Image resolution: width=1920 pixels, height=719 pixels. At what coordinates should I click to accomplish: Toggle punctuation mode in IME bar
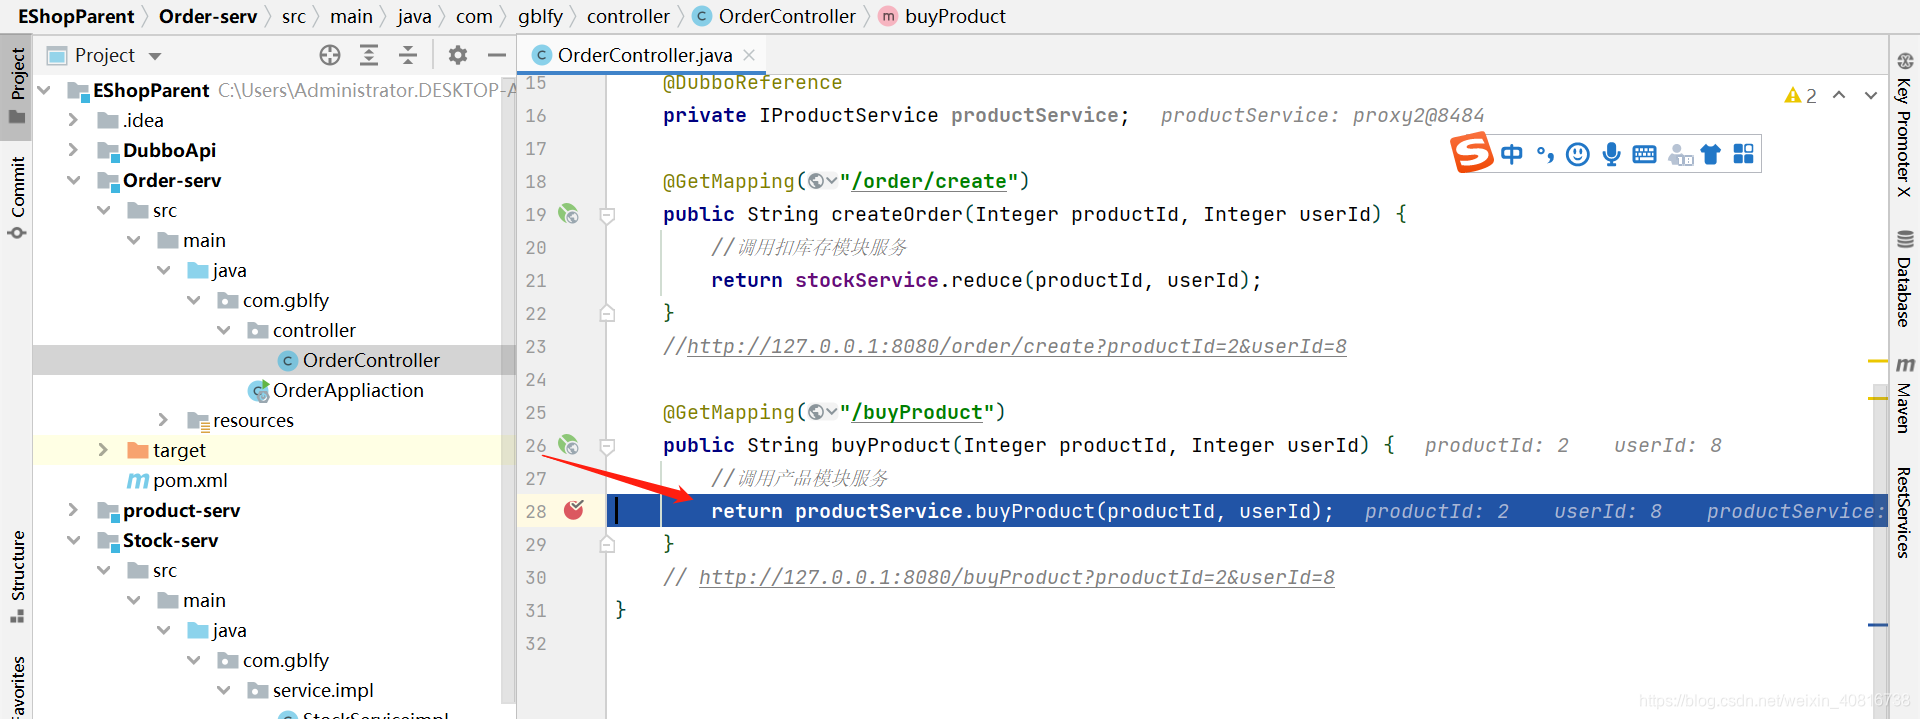[x=1545, y=154]
